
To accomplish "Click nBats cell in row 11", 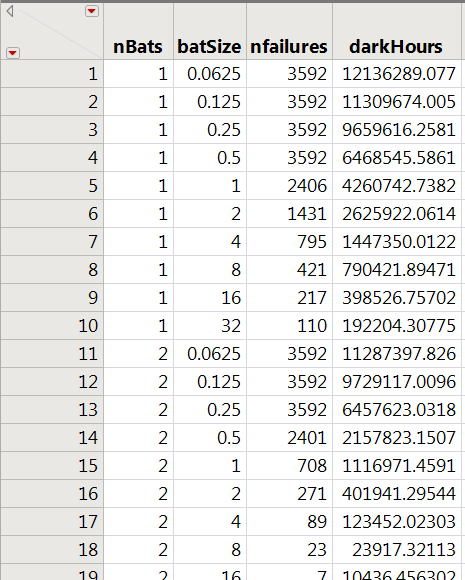I will pyautogui.click(x=138, y=354).
